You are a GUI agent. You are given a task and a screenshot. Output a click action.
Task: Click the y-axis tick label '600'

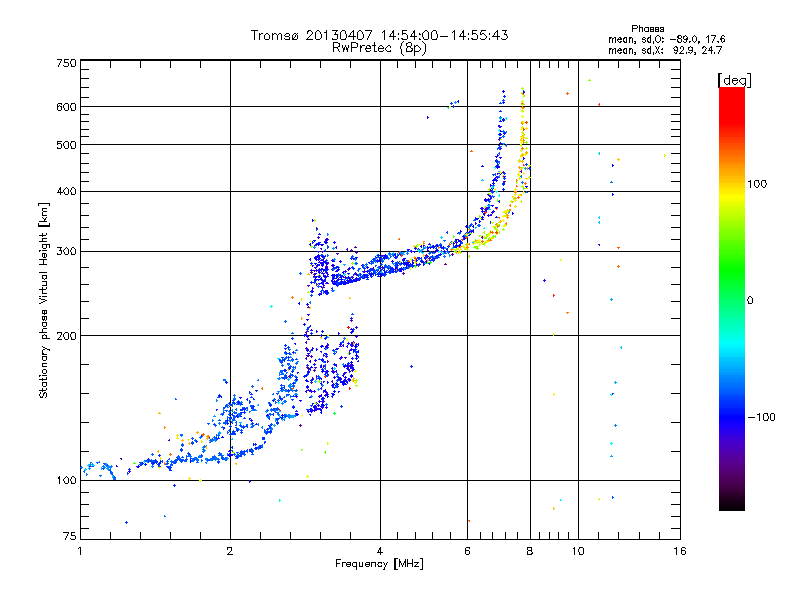(66, 107)
